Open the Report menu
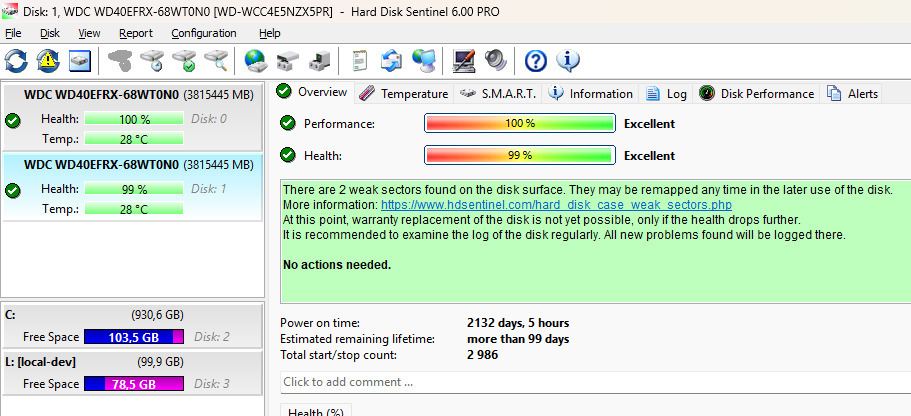The width and height of the screenshot is (911, 416). tap(136, 33)
